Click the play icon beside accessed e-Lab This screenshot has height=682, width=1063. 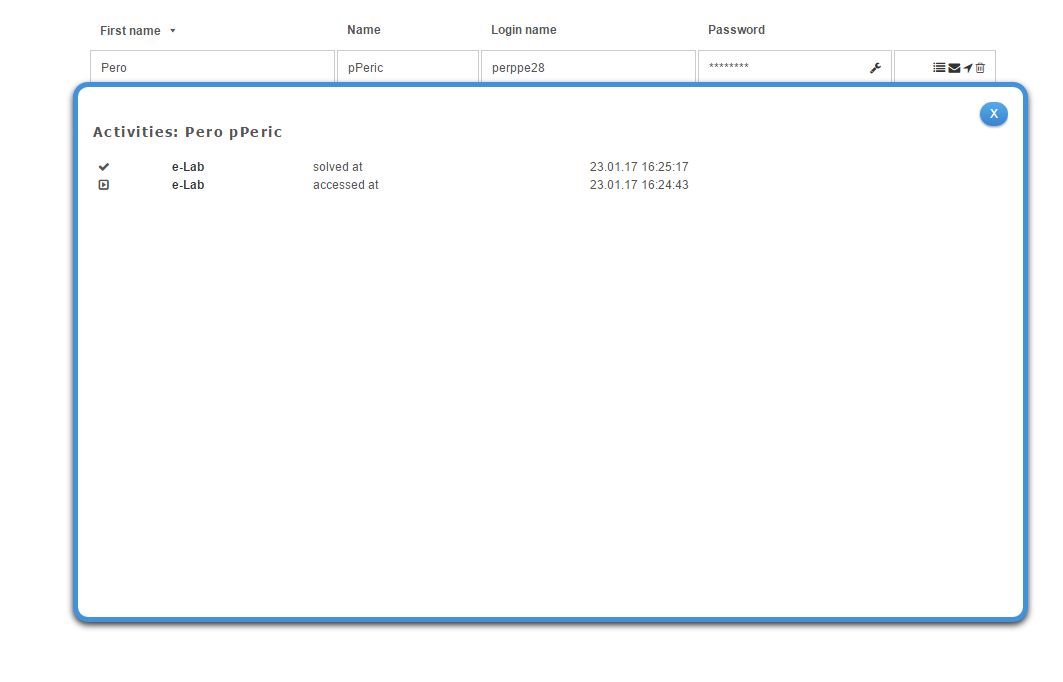104,185
